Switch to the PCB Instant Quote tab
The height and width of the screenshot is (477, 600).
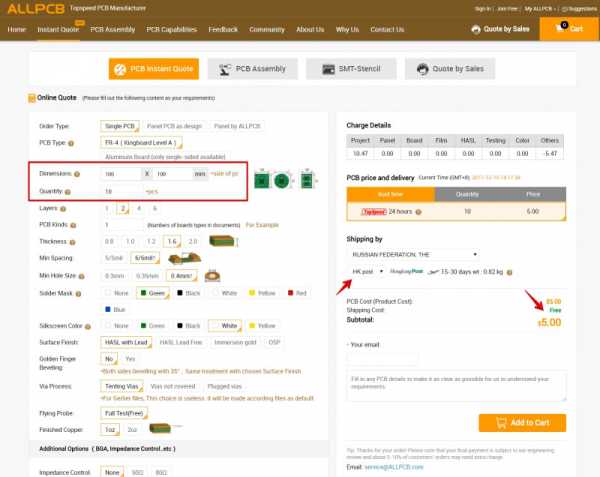click(154, 69)
